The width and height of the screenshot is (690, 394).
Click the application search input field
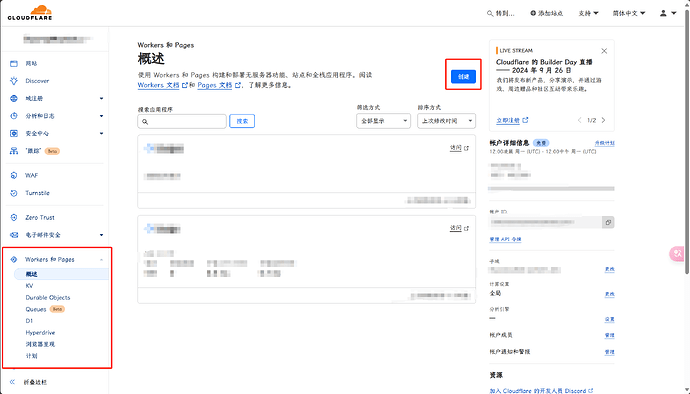tap(182, 121)
